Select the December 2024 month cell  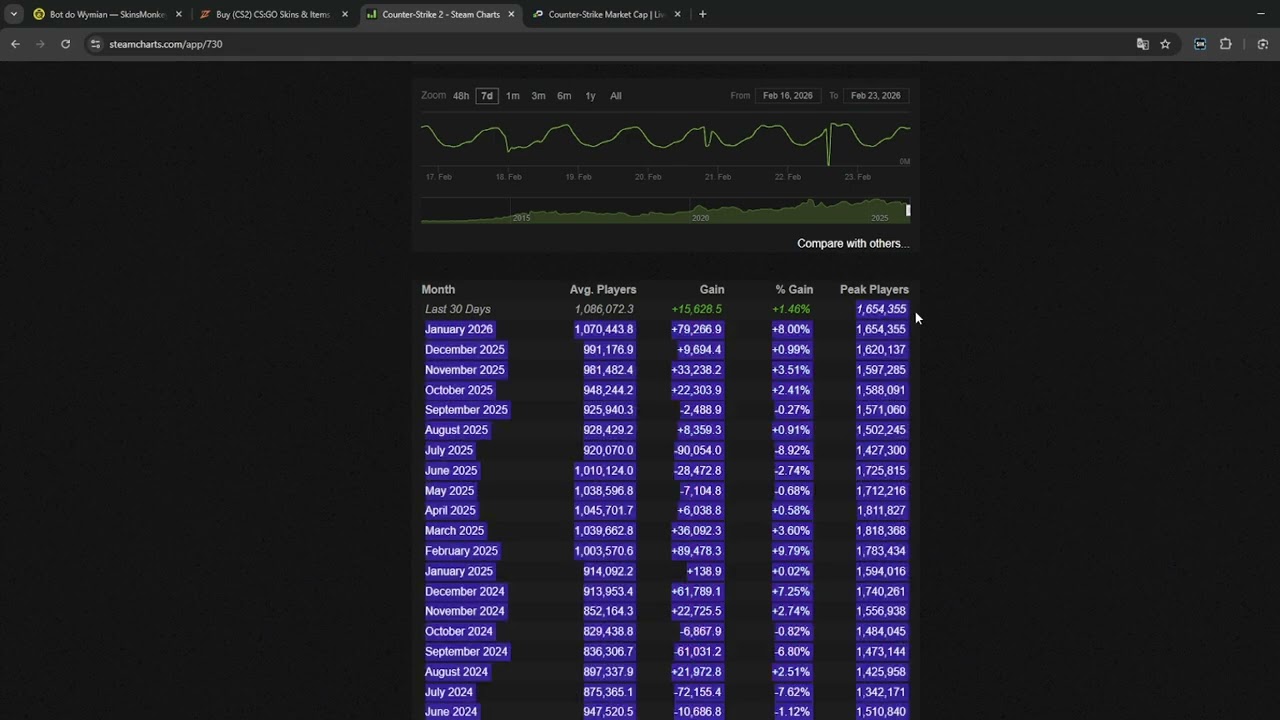(x=465, y=592)
